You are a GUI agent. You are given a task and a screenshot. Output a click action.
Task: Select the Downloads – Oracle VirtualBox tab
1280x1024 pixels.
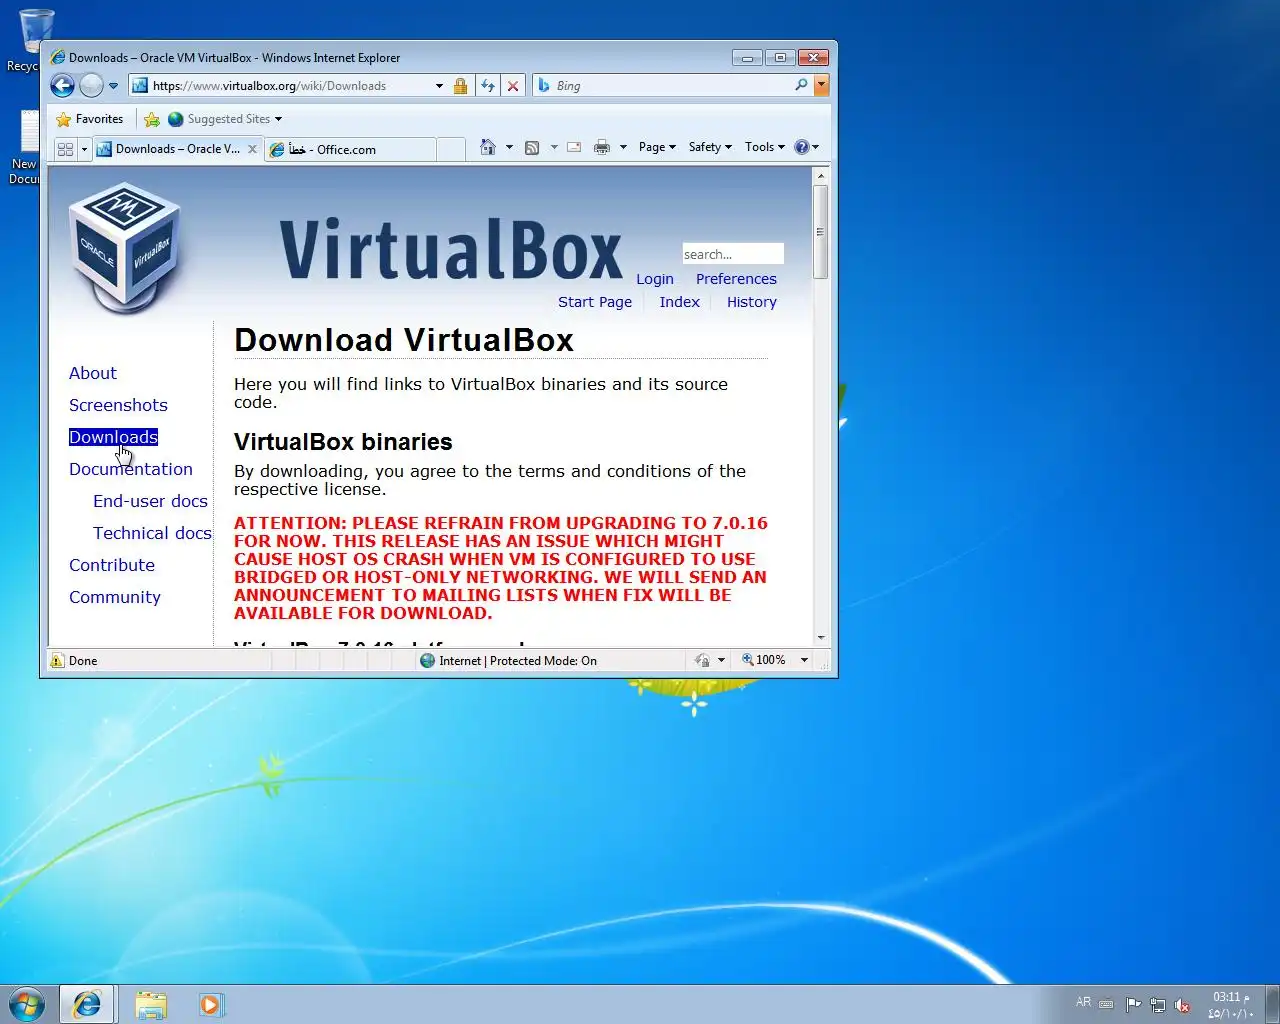pos(170,149)
